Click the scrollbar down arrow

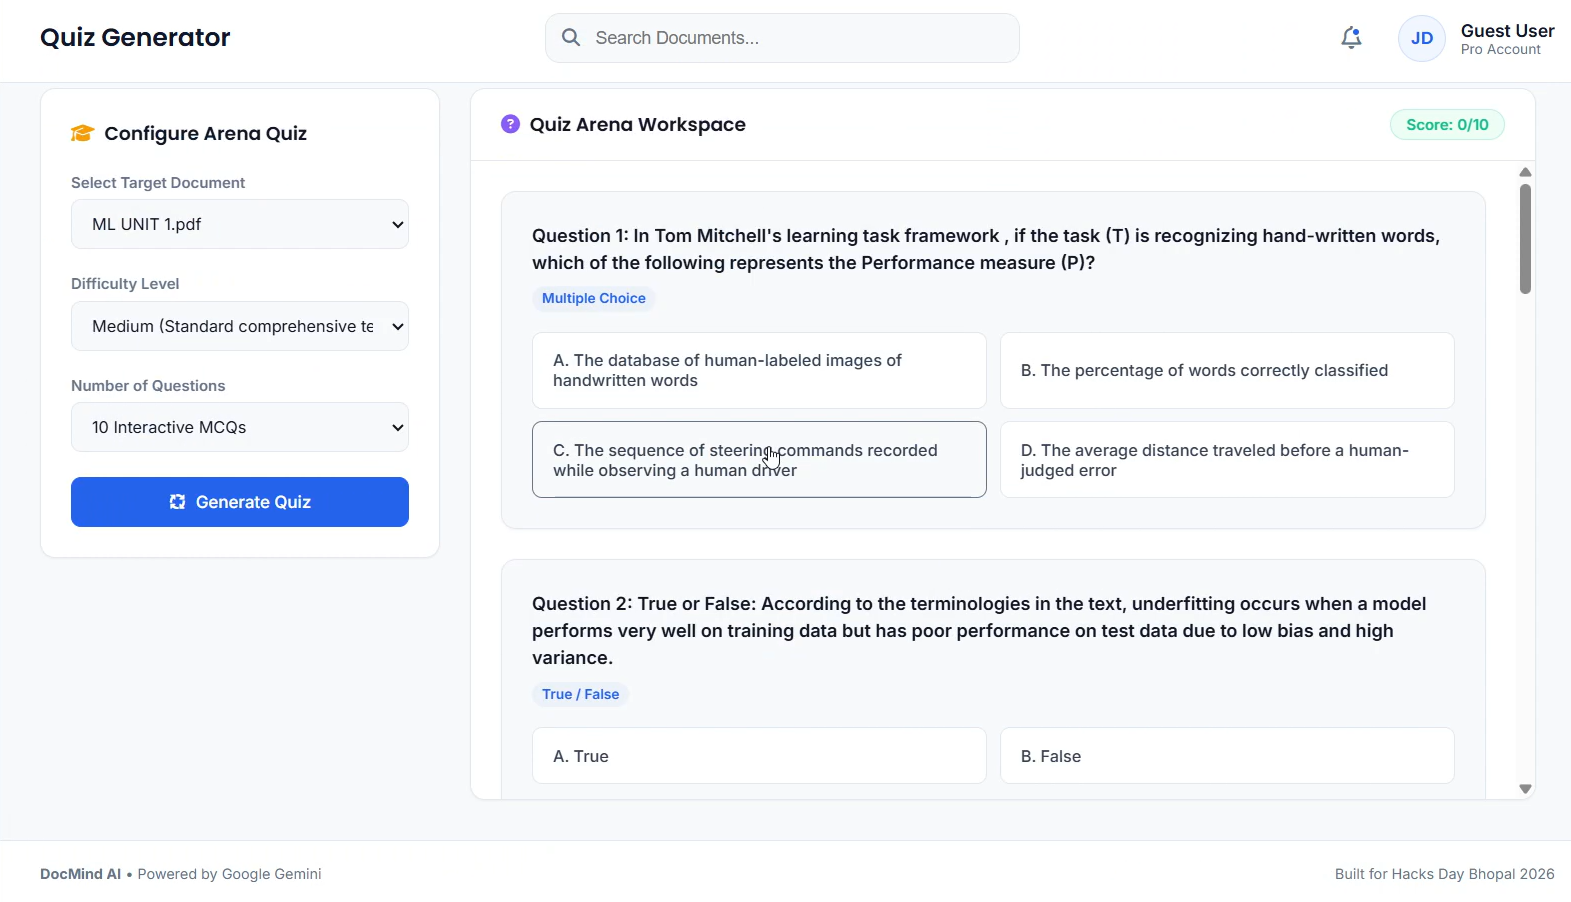tap(1525, 789)
